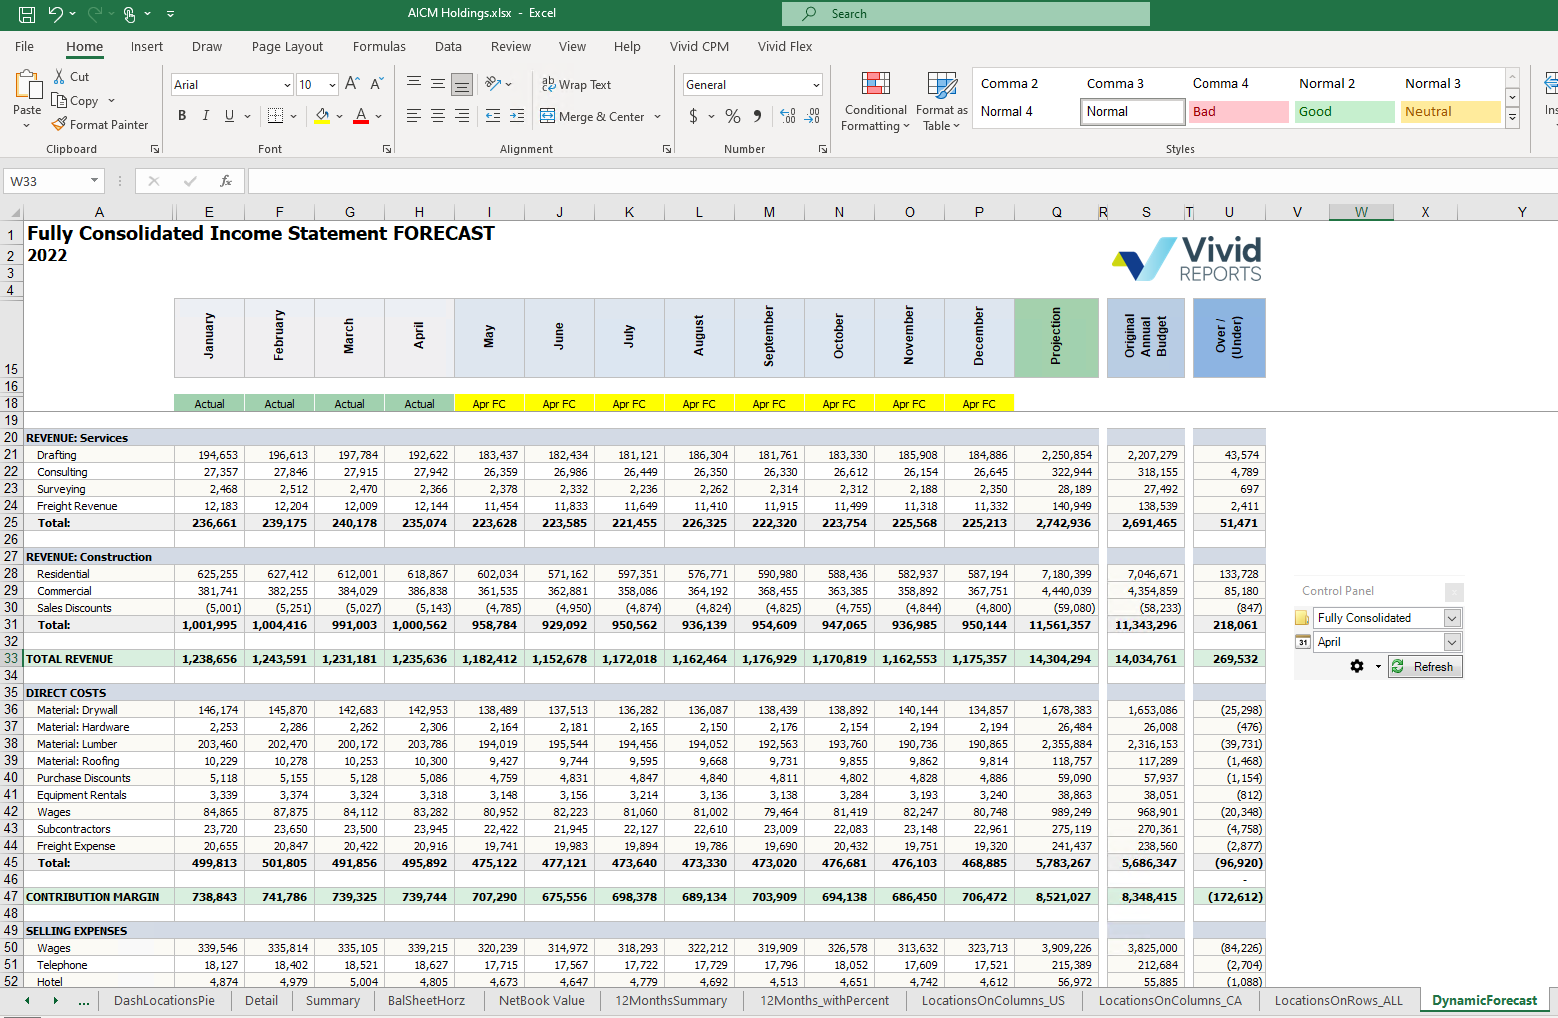This screenshot has height=1018, width=1558.
Task: Center cell text horizontally
Action: click(x=438, y=116)
